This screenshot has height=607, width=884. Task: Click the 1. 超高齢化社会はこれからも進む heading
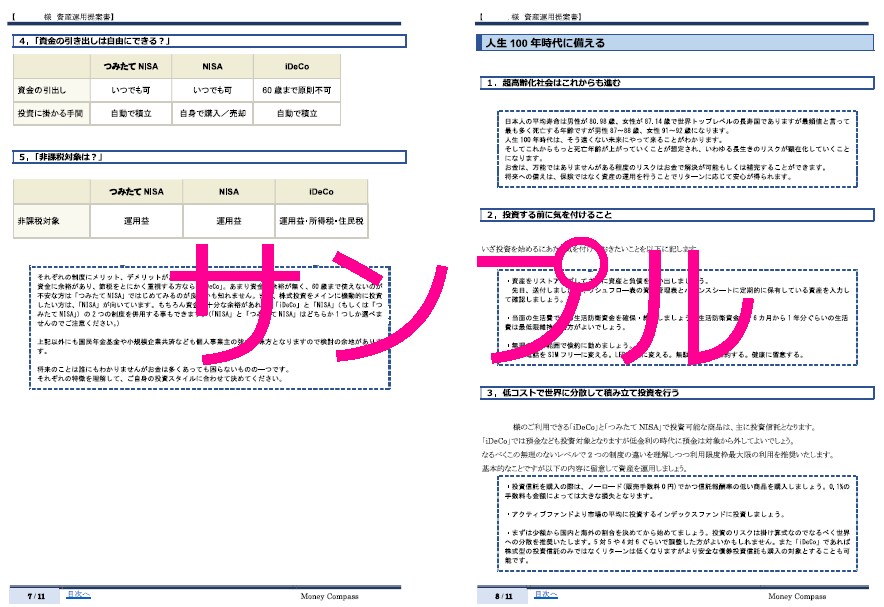coord(677,83)
